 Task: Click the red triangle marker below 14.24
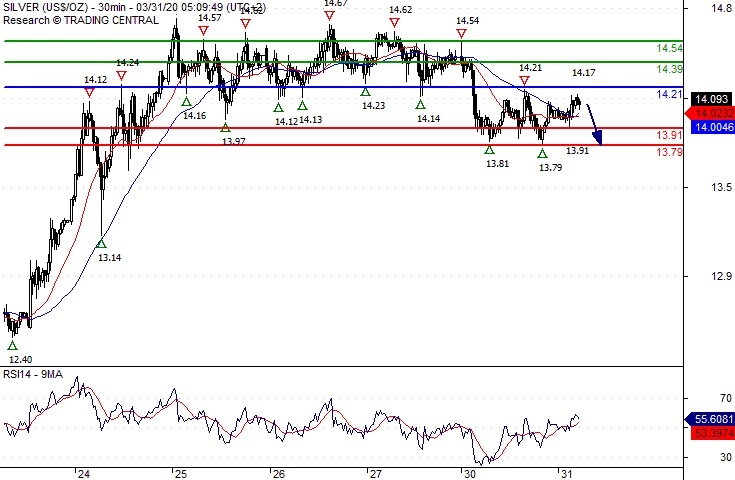pyautogui.click(x=122, y=75)
